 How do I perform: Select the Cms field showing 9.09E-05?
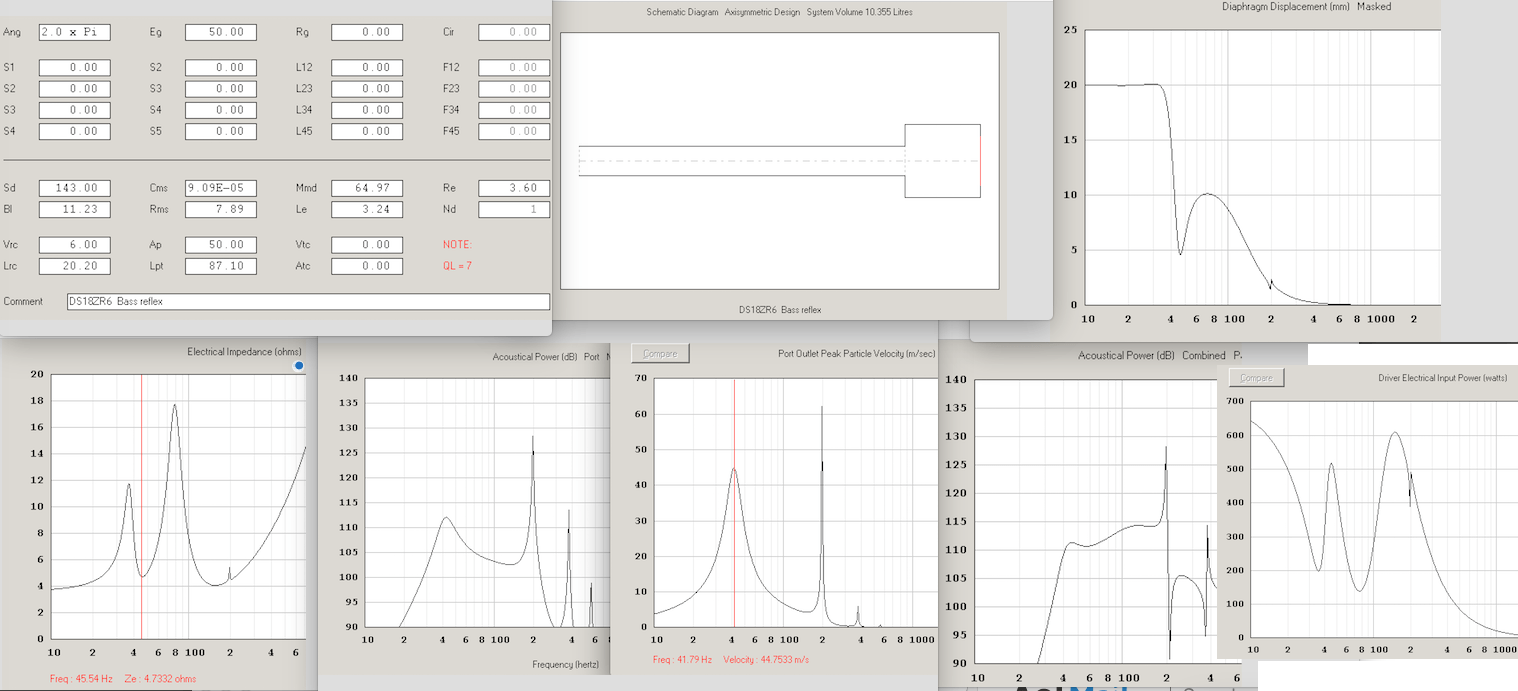tap(221, 188)
